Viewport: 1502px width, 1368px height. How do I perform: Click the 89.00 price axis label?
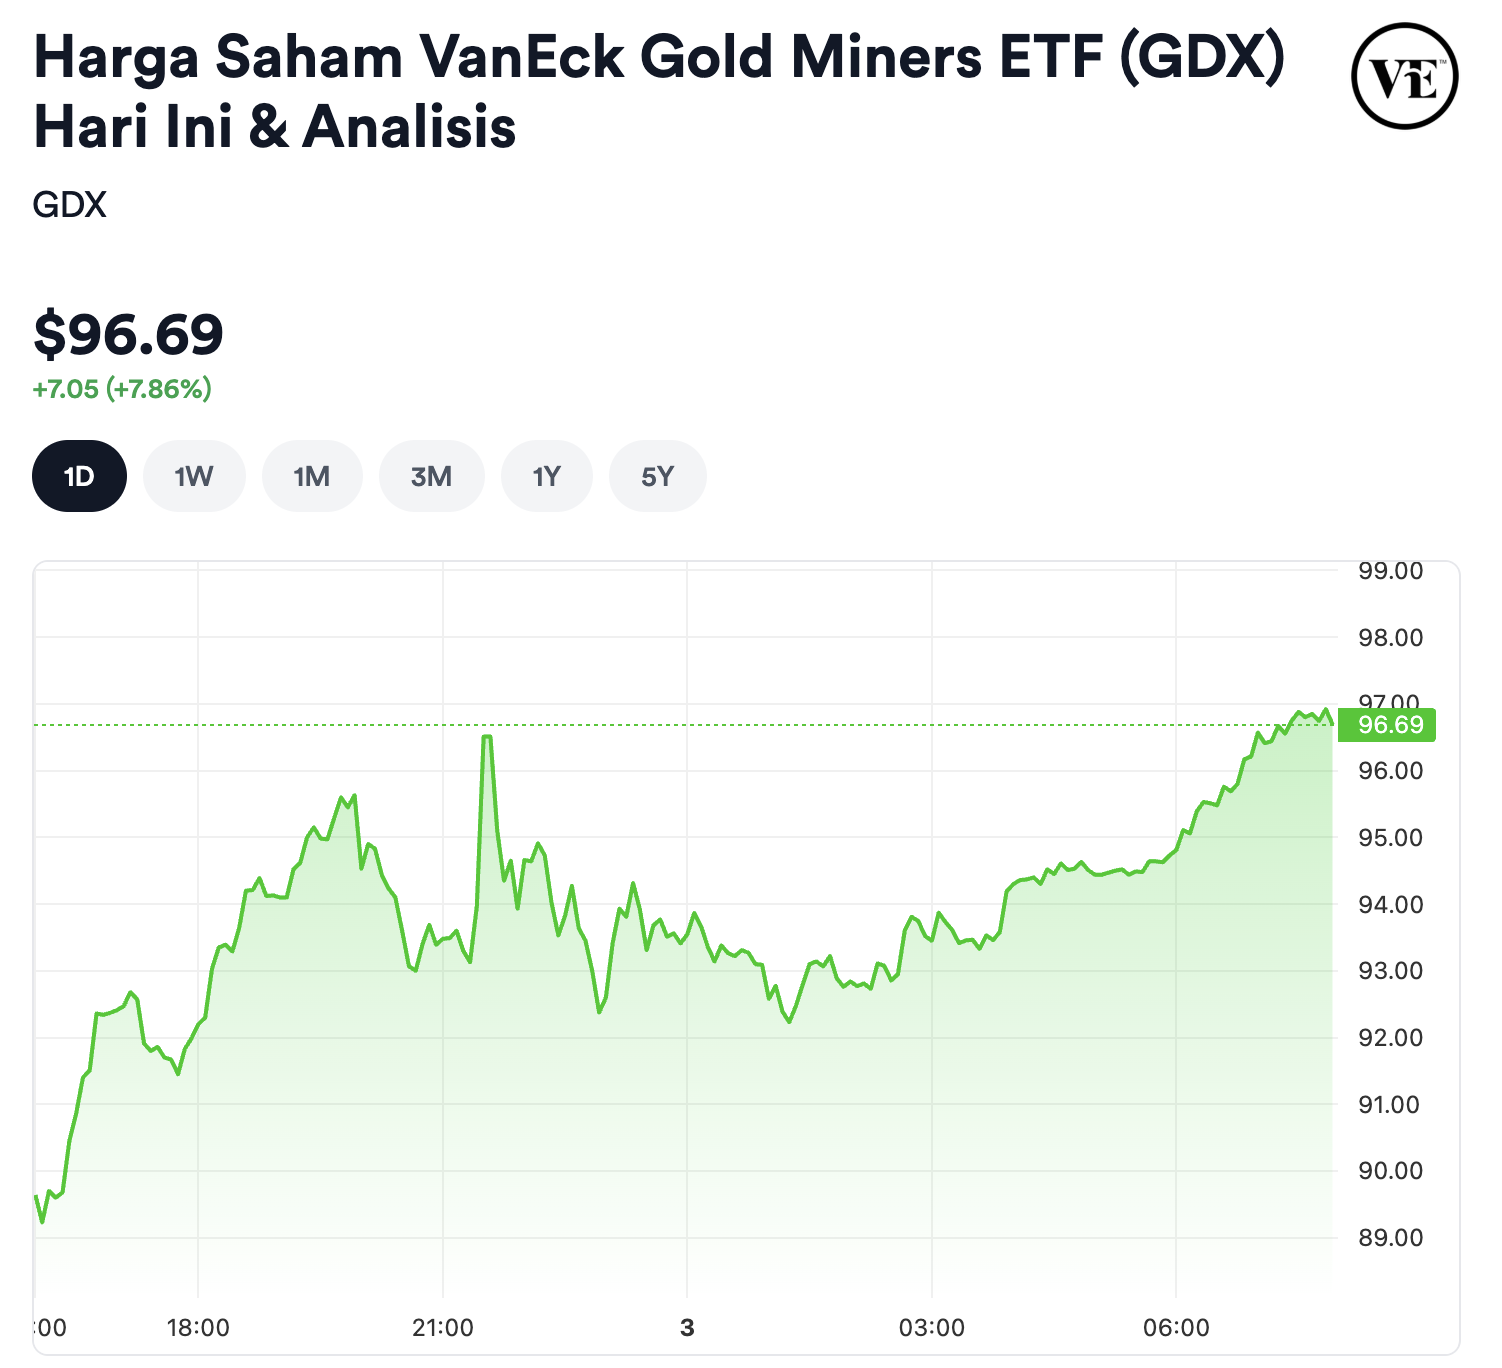pyautogui.click(x=1390, y=1238)
